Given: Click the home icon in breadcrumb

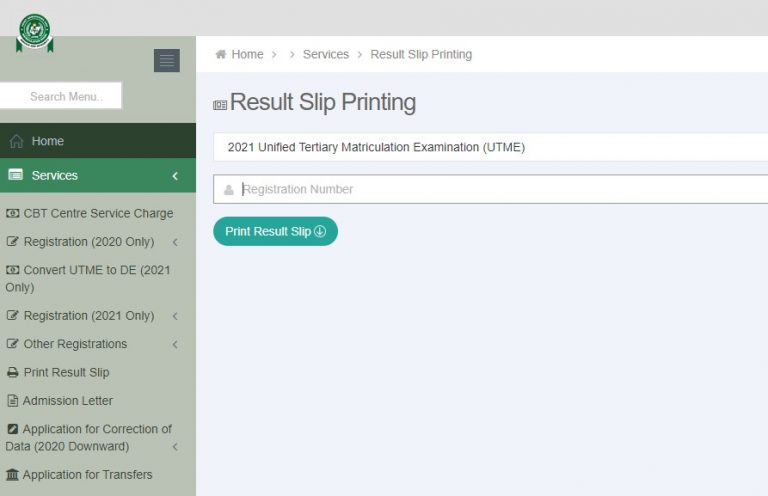Looking at the screenshot, I should click(221, 54).
